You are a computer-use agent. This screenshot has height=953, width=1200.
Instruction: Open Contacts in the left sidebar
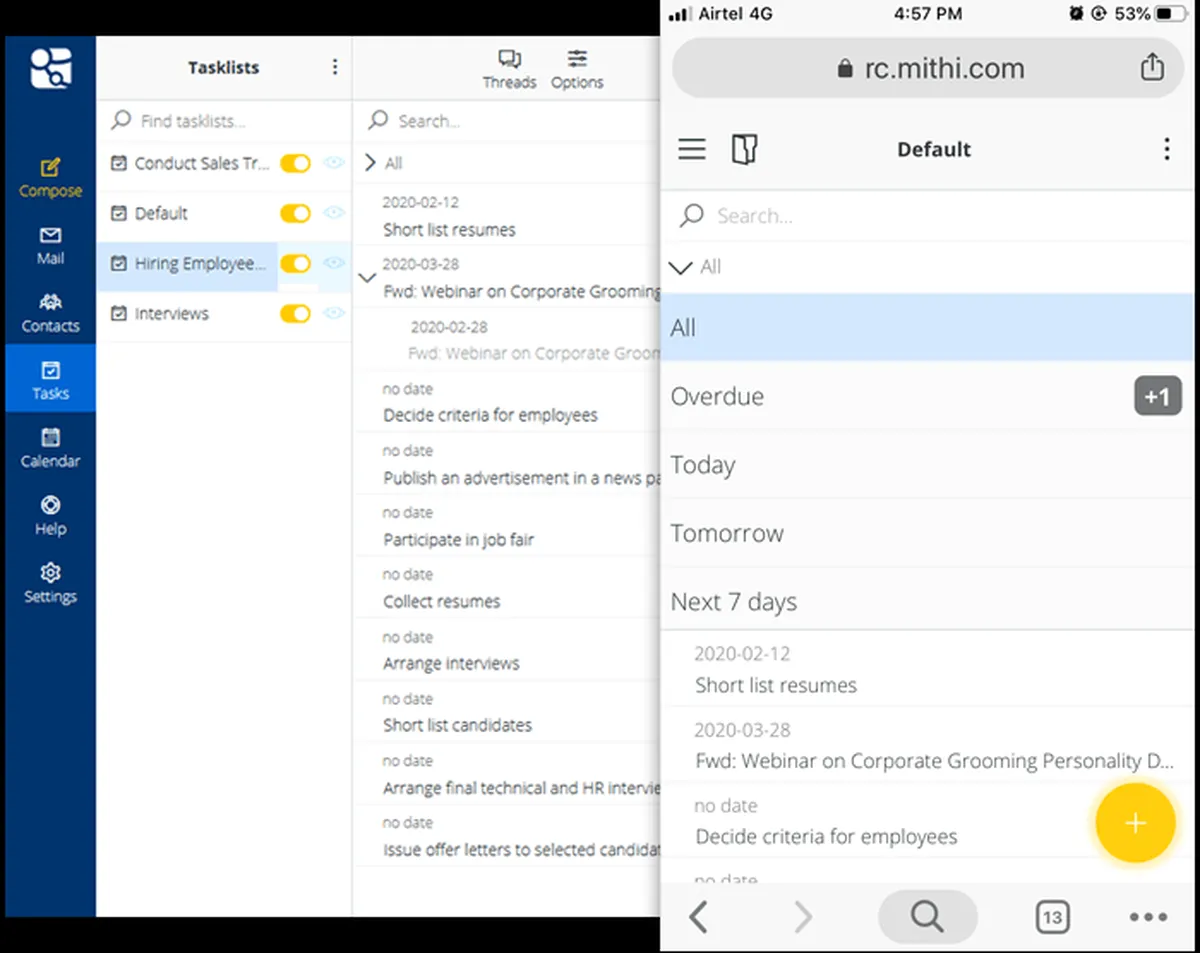point(50,313)
